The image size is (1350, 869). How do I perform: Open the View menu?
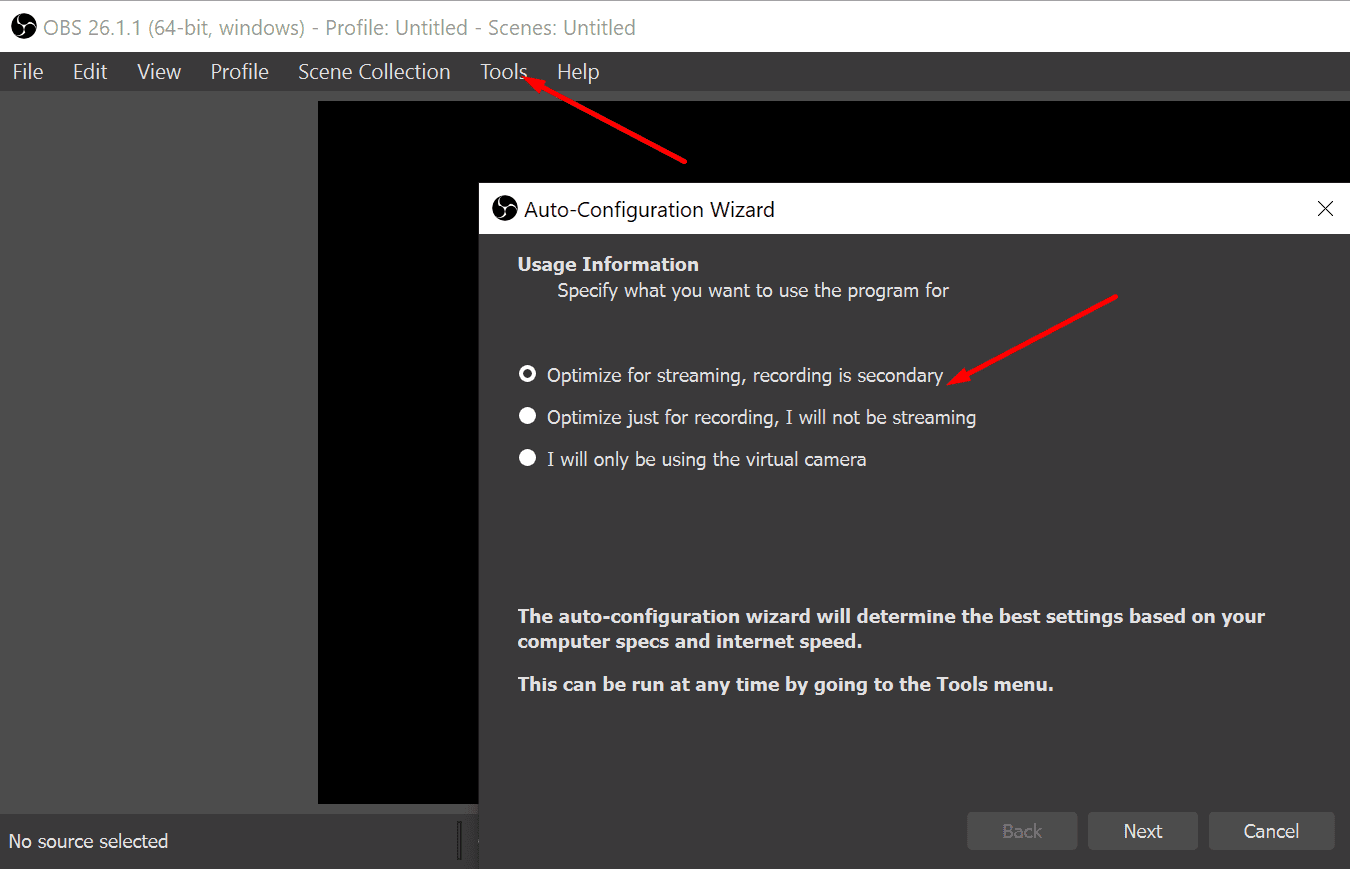pyautogui.click(x=159, y=72)
